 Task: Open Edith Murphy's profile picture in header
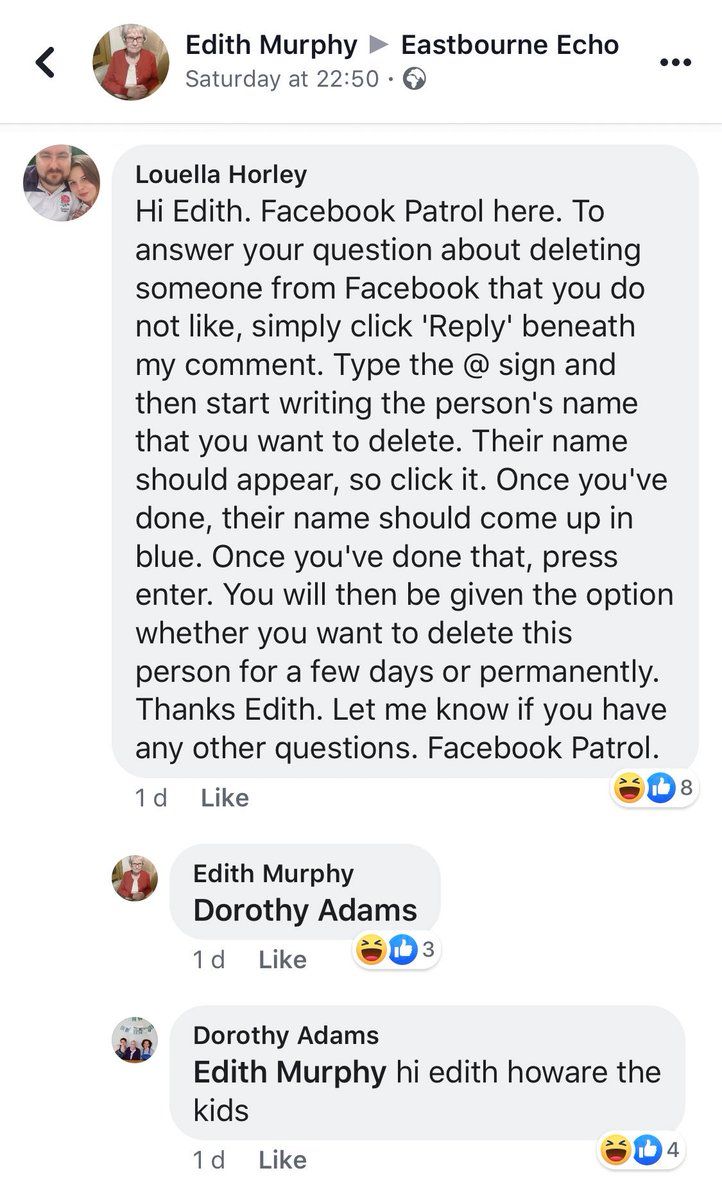tap(131, 62)
